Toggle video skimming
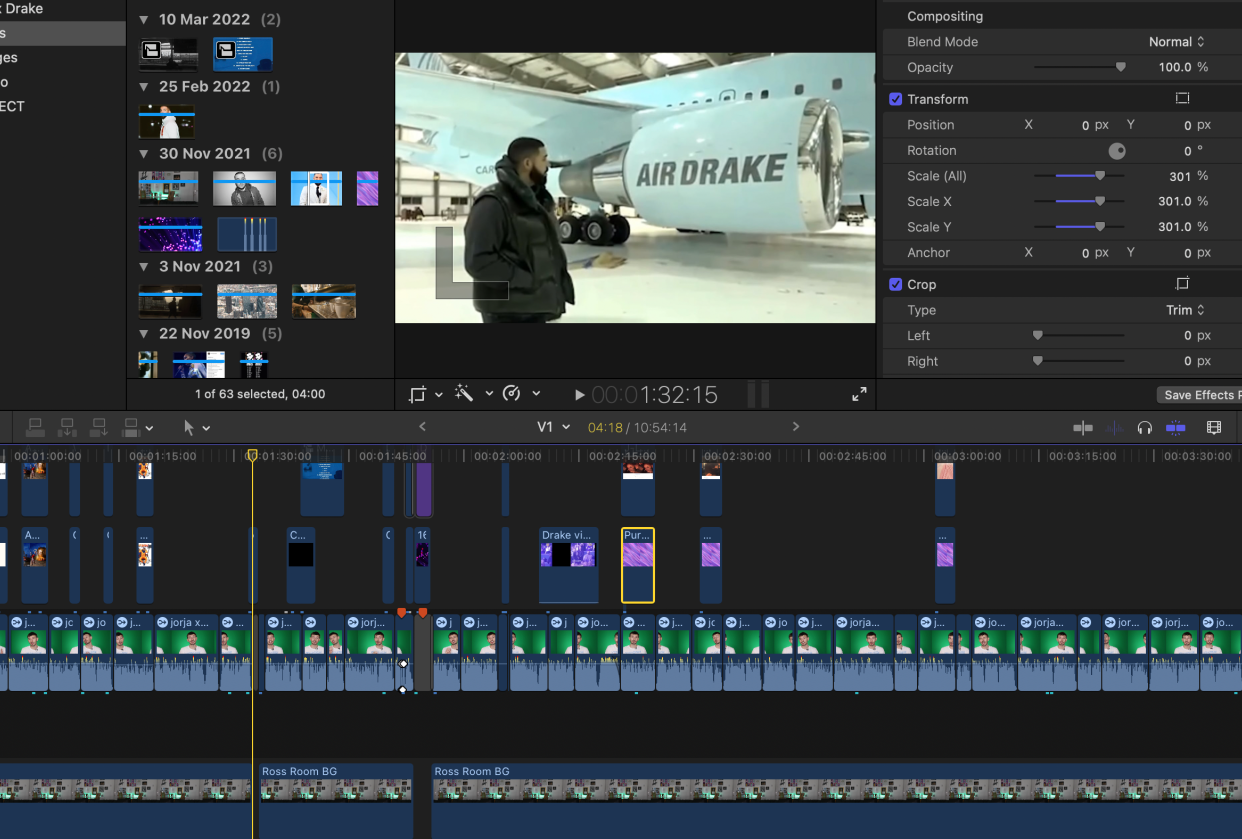Screen dimensions: 1242x839 pos(1083,427)
